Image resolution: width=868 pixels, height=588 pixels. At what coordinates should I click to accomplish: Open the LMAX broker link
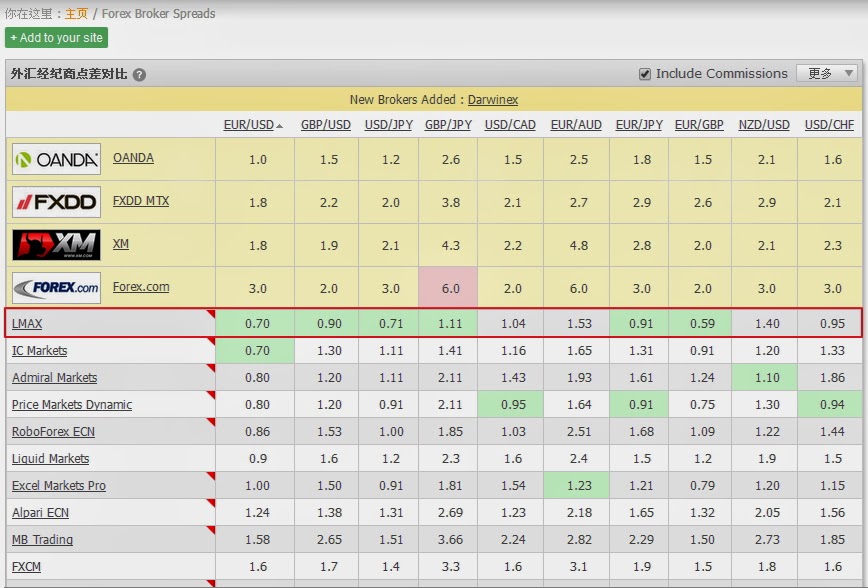point(27,323)
